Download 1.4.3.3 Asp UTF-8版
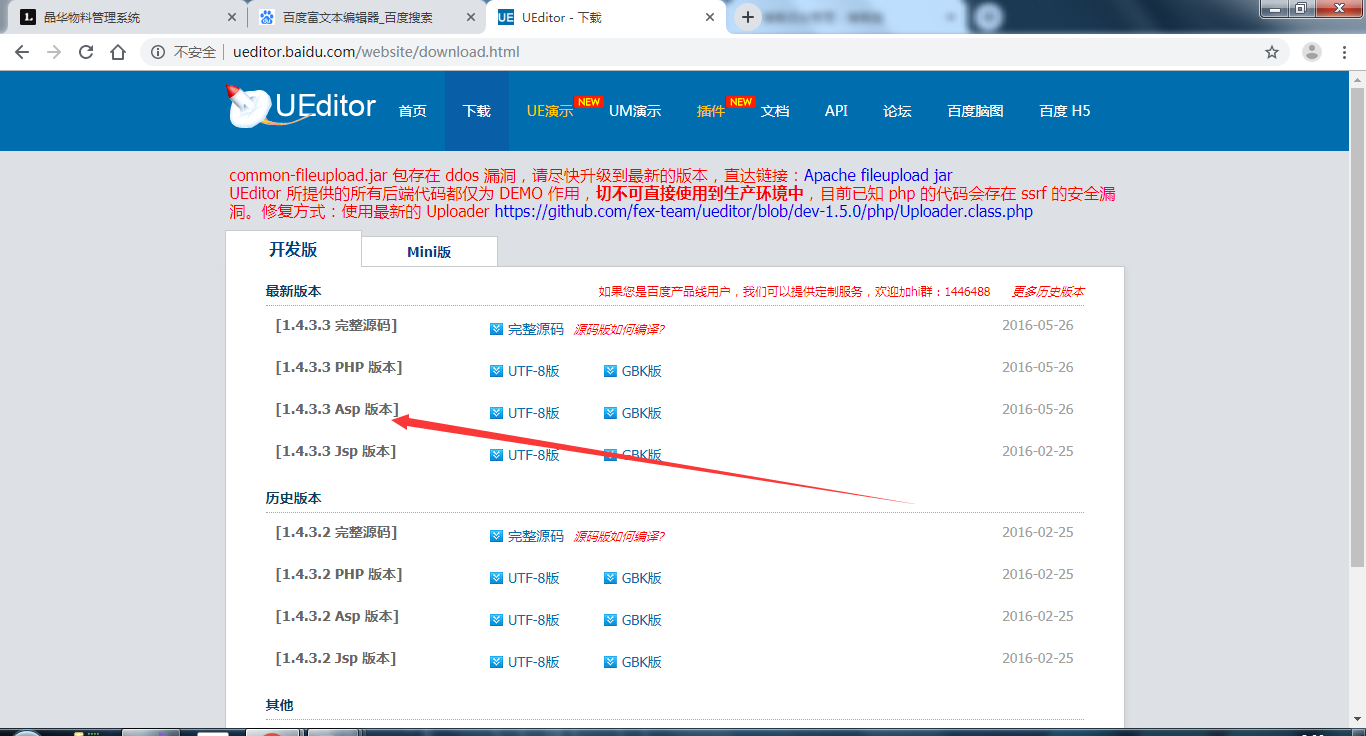1366x736 pixels. pyautogui.click(x=533, y=413)
